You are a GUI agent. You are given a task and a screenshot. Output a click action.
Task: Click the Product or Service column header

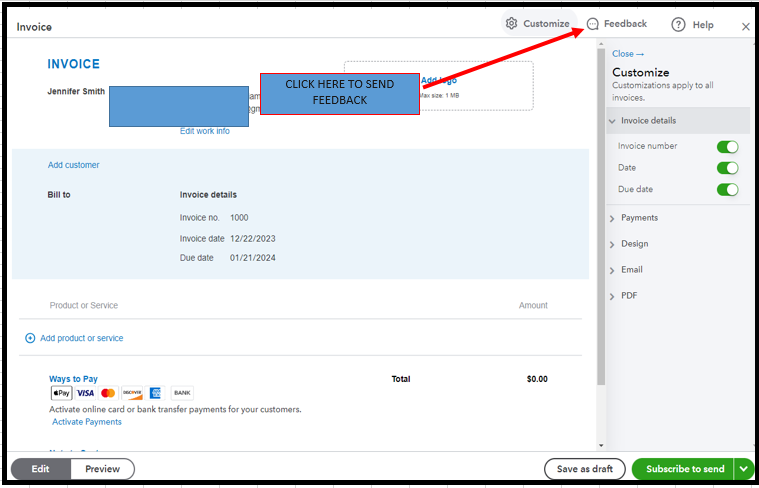coord(84,305)
